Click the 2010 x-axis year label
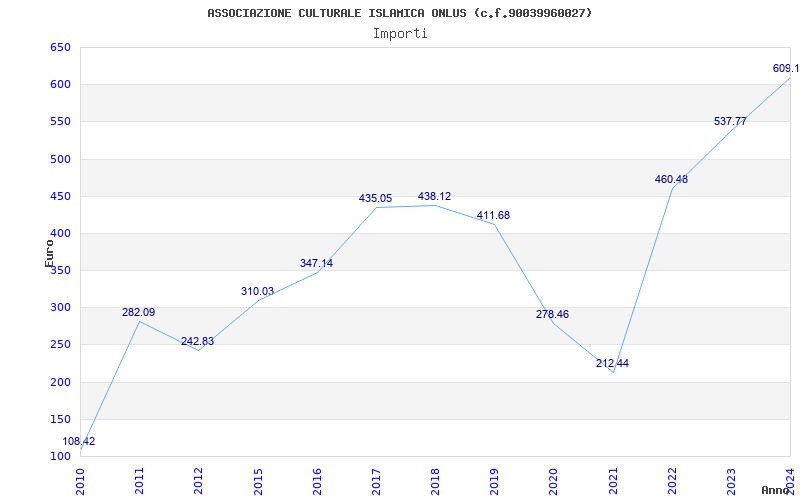The width and height of the screenshot is (800, 500). point(81,482)
